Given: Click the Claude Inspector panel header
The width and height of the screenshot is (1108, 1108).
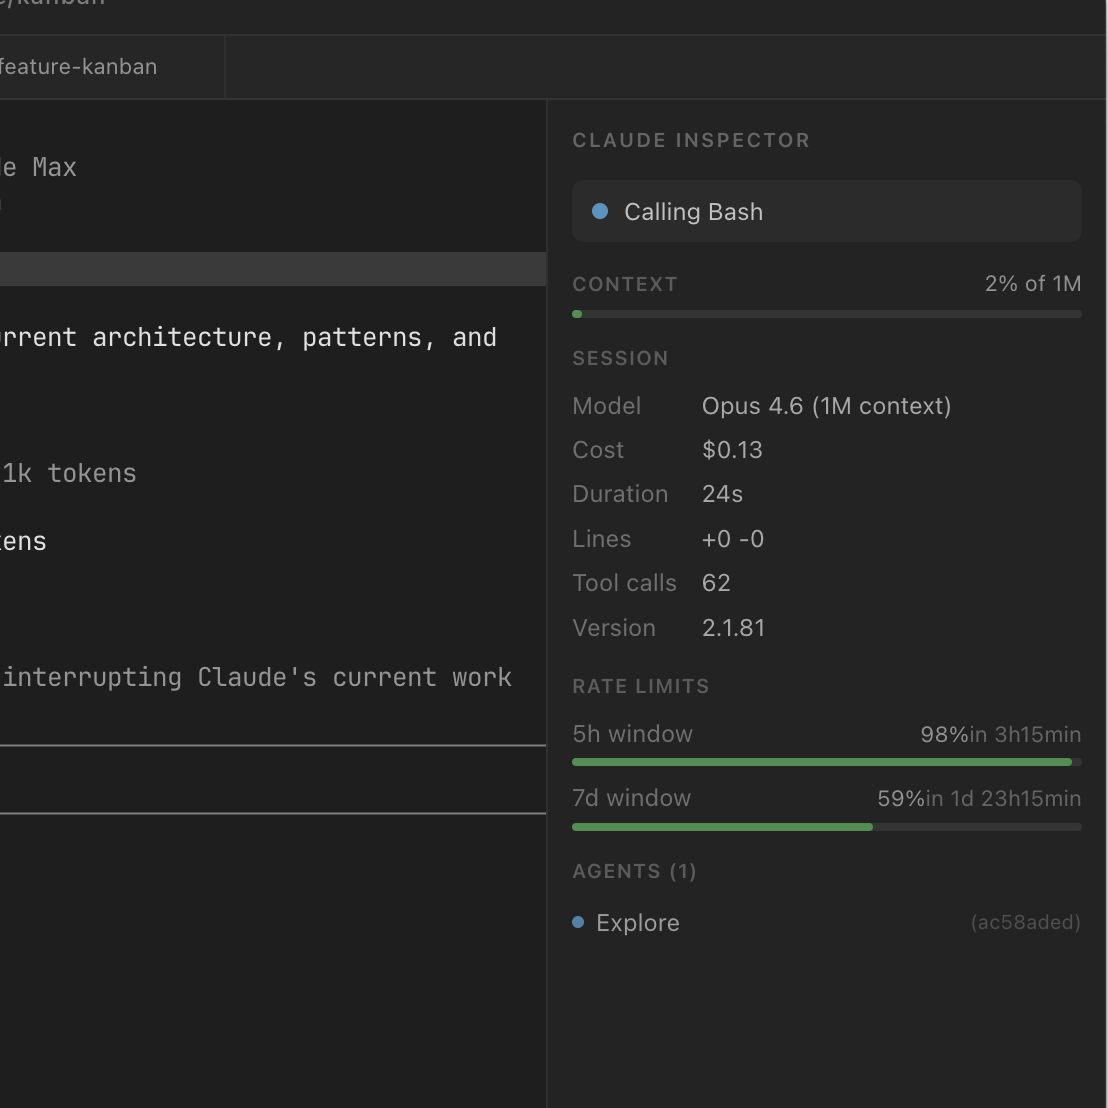Looking at the screenshot, I should click(x=691, y=140).
